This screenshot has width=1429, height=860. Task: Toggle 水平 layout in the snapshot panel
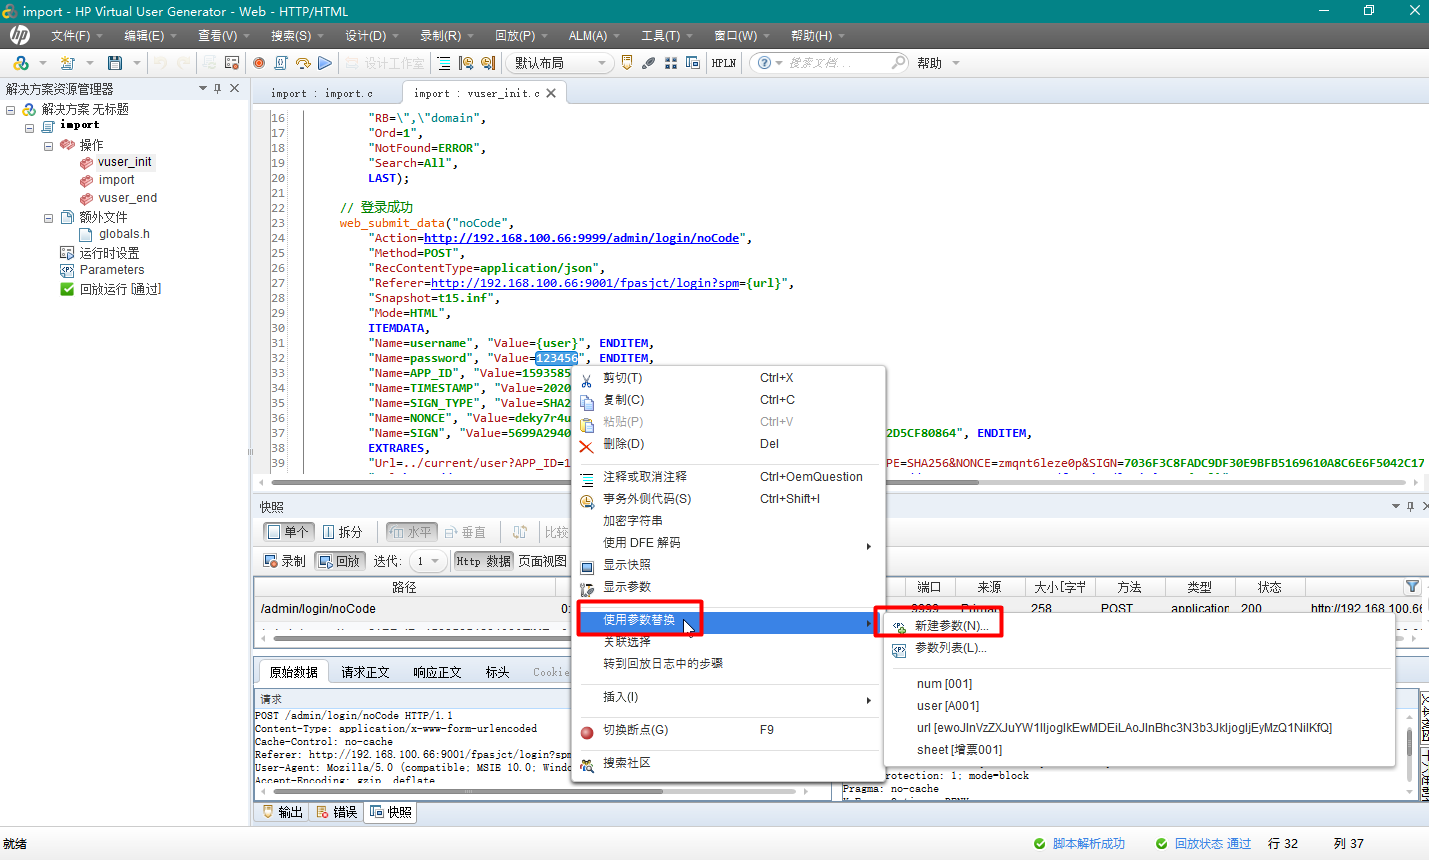coord(411,531)
